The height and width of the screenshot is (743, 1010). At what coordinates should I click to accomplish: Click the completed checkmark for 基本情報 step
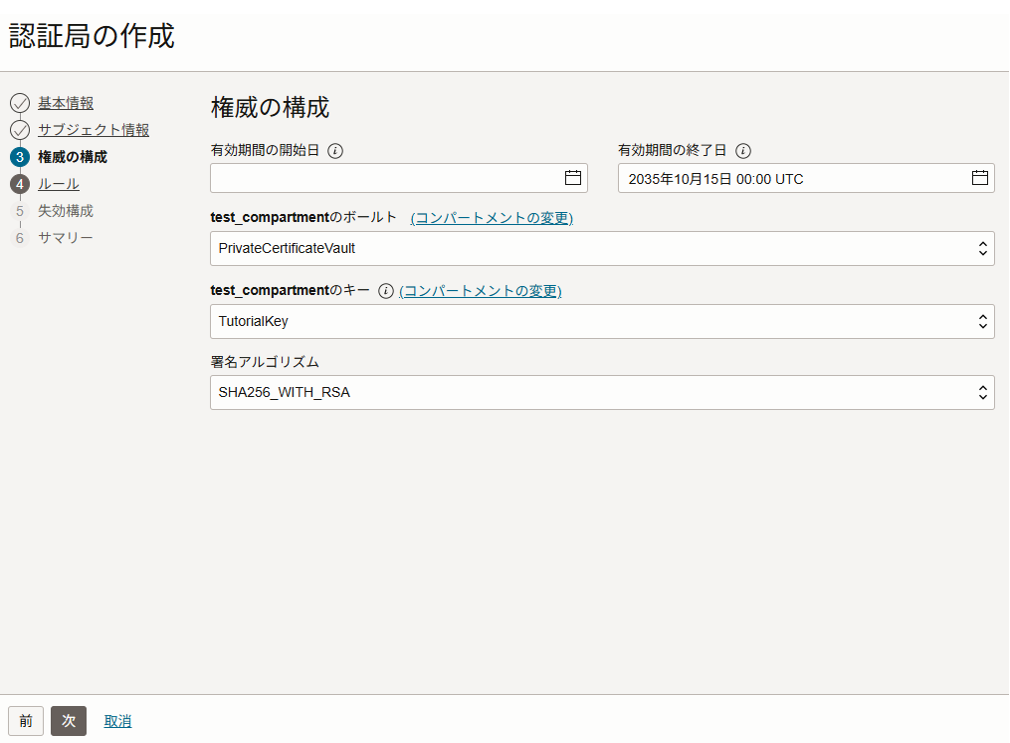point(19,103)
